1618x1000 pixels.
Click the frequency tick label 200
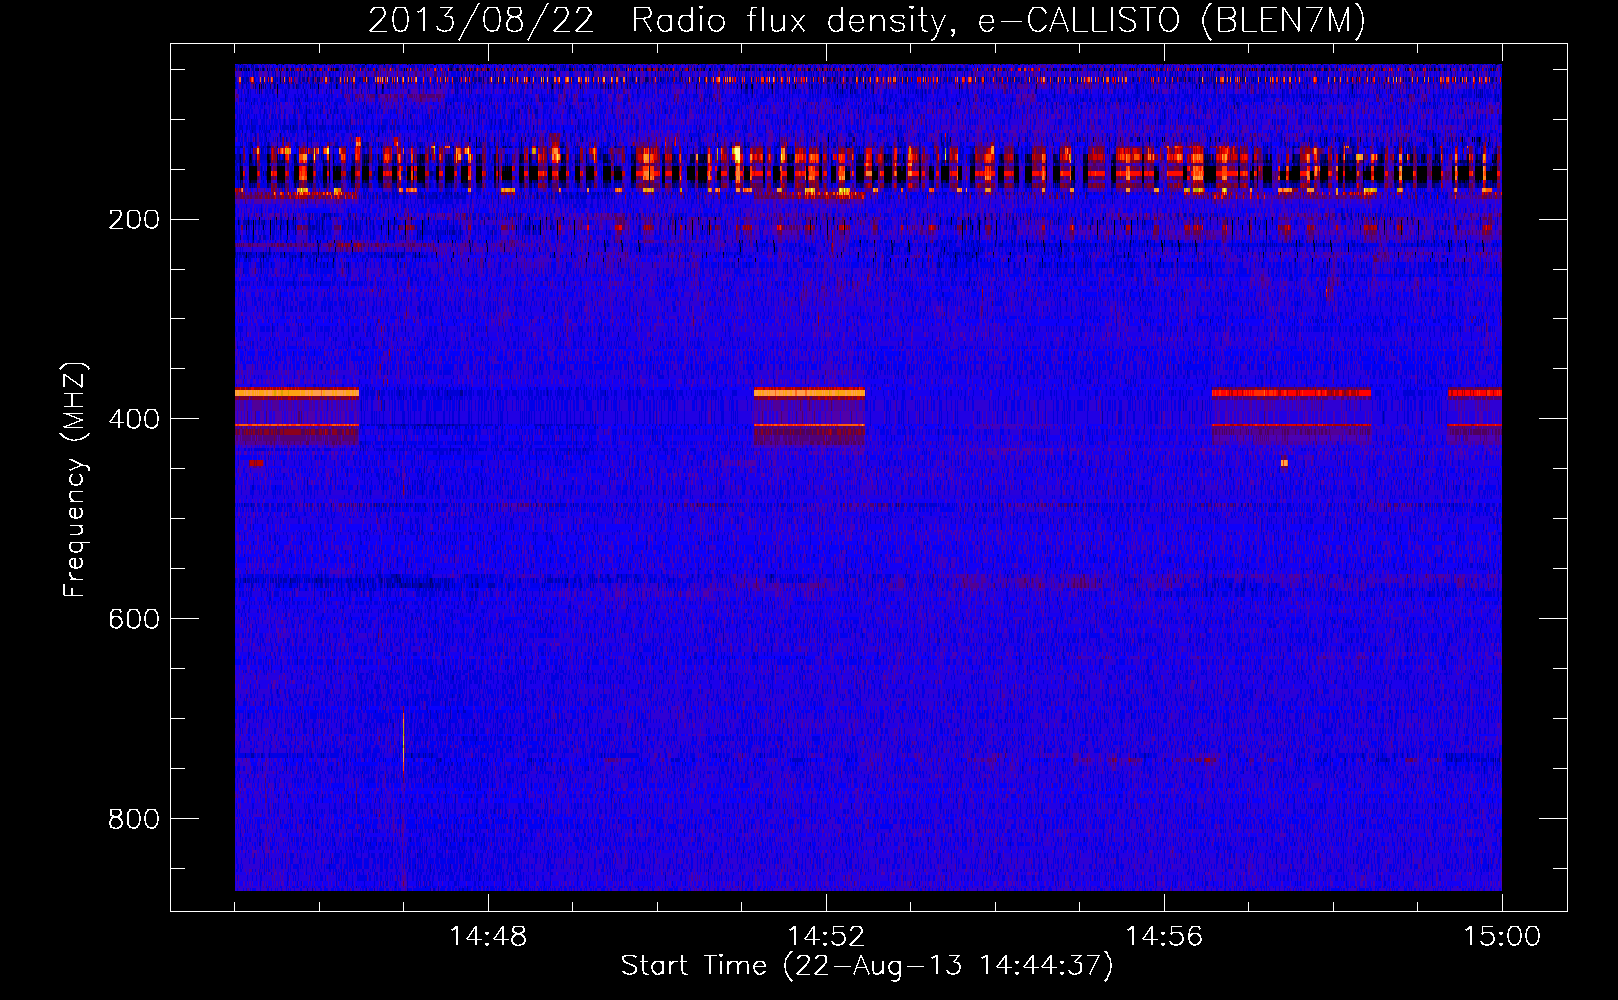[134, 219]
